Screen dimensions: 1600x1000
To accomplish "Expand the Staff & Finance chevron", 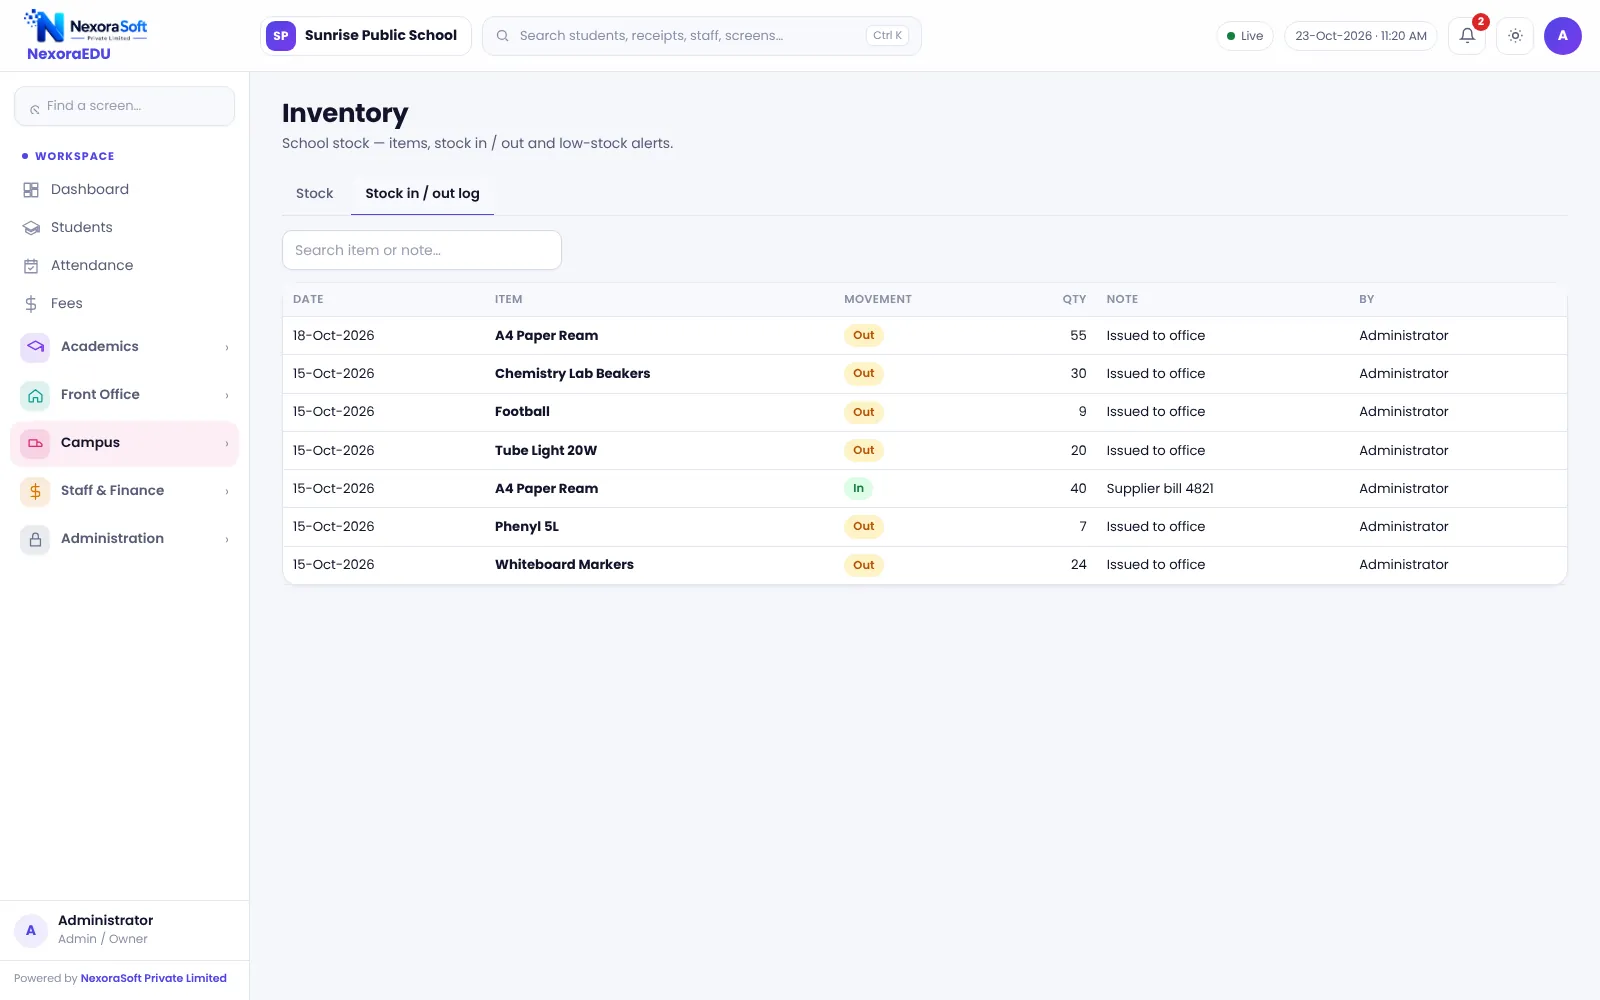I will (227, 492).
